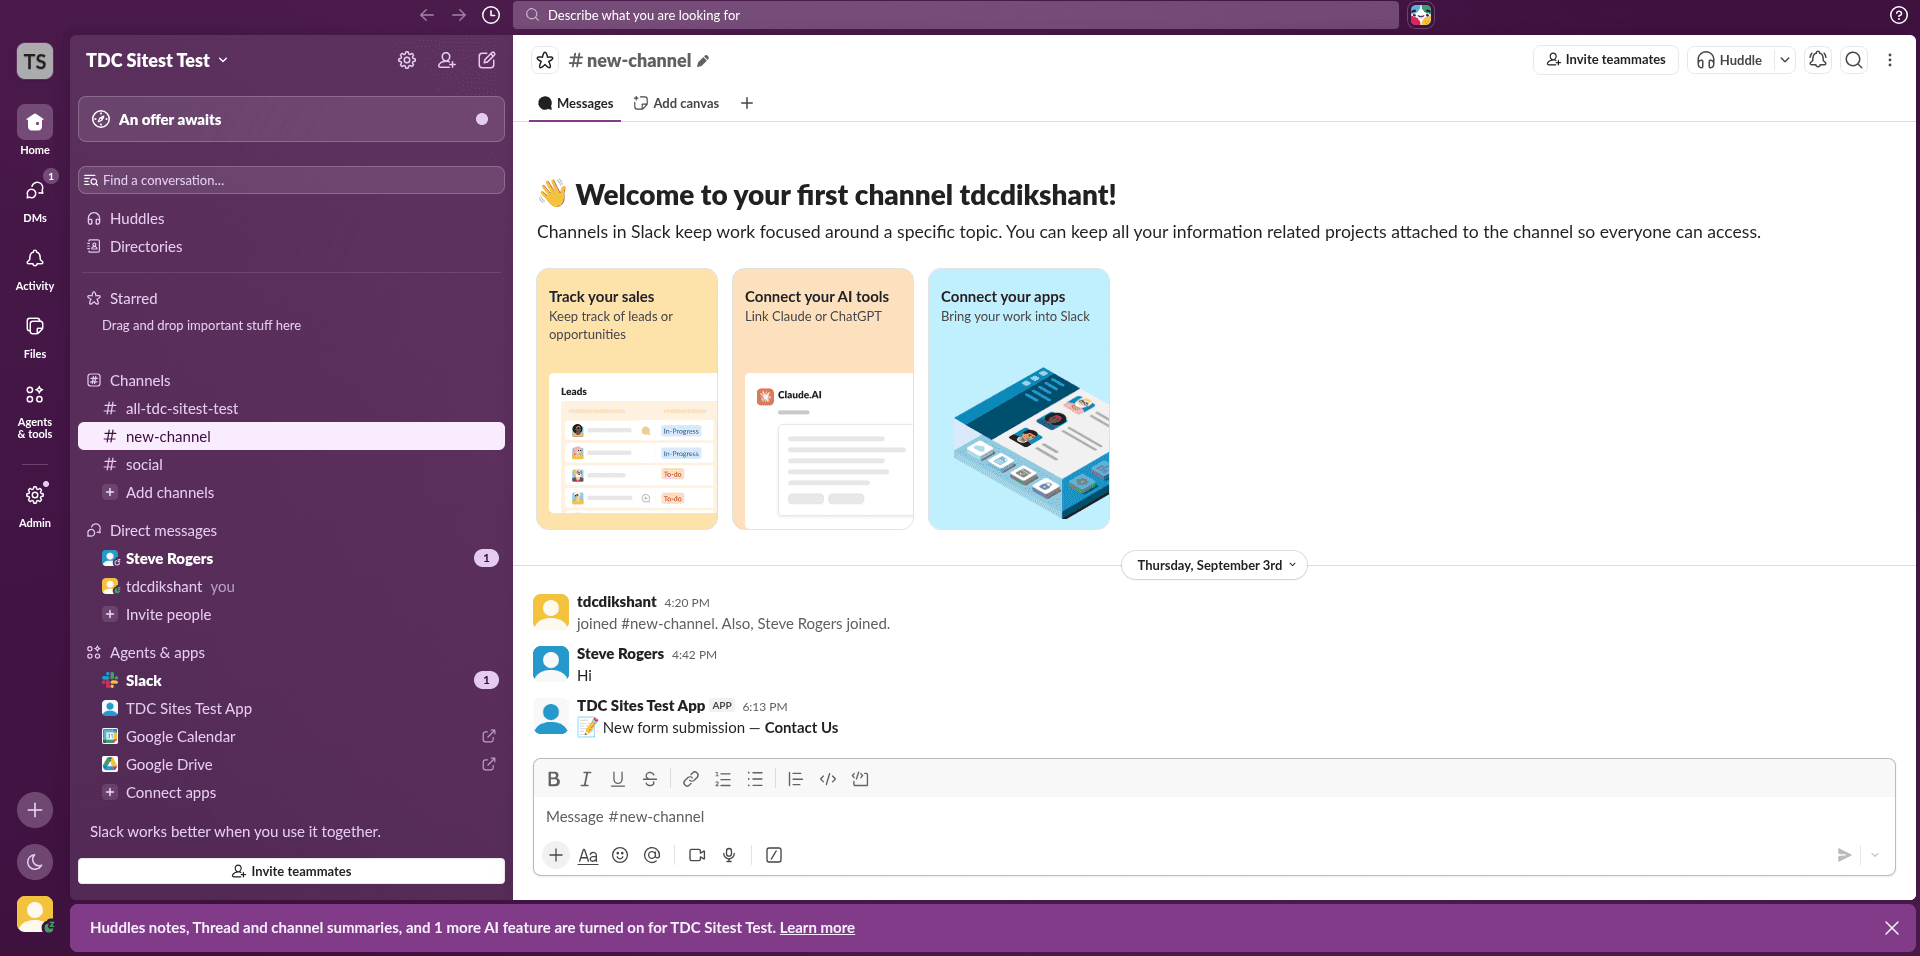Toggle bold formatting in composer
1920x956 pixels.
pos(553,779)
